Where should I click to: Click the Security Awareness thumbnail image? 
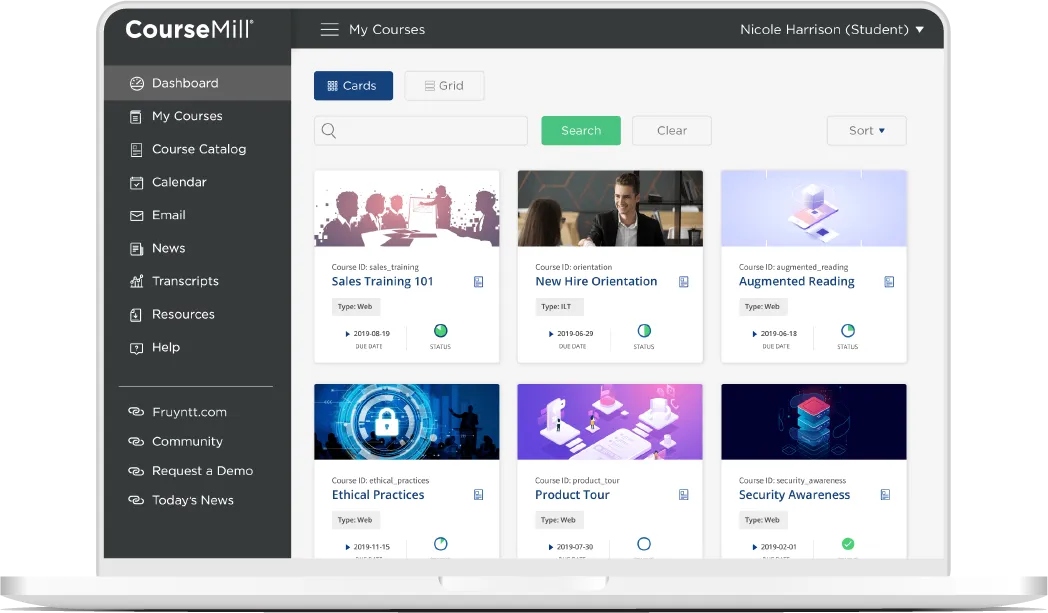point(814,422)
